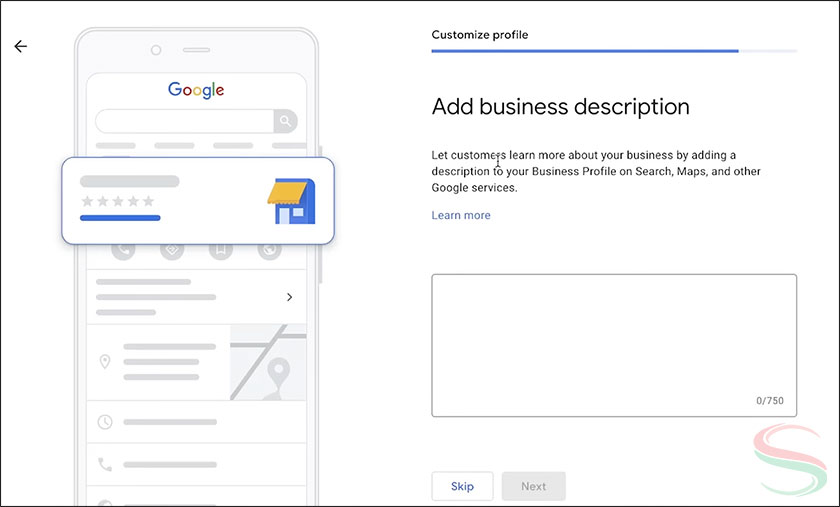Click the blue storefront icon
The width and height of the screenshot is (840, 507).
(x=291, y=201)
